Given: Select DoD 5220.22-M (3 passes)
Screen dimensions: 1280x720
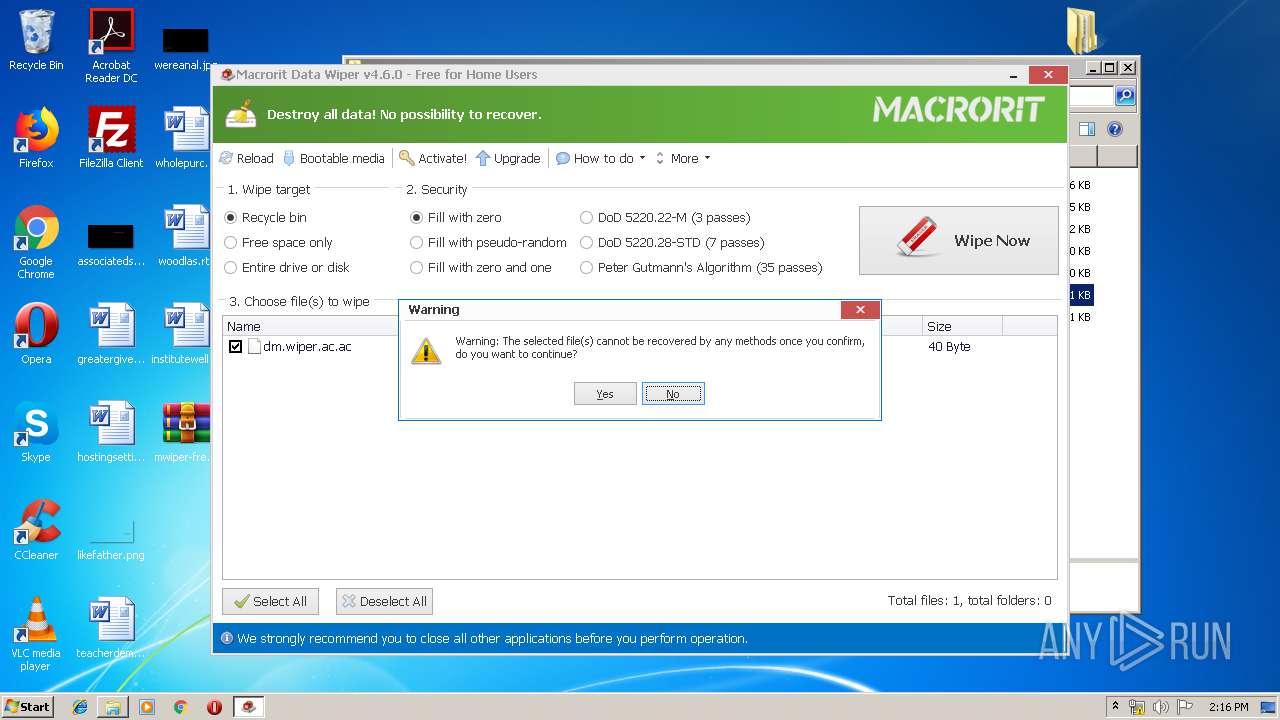Looking at the screenshot, I should pyautogui.click(x=665, y=217).
